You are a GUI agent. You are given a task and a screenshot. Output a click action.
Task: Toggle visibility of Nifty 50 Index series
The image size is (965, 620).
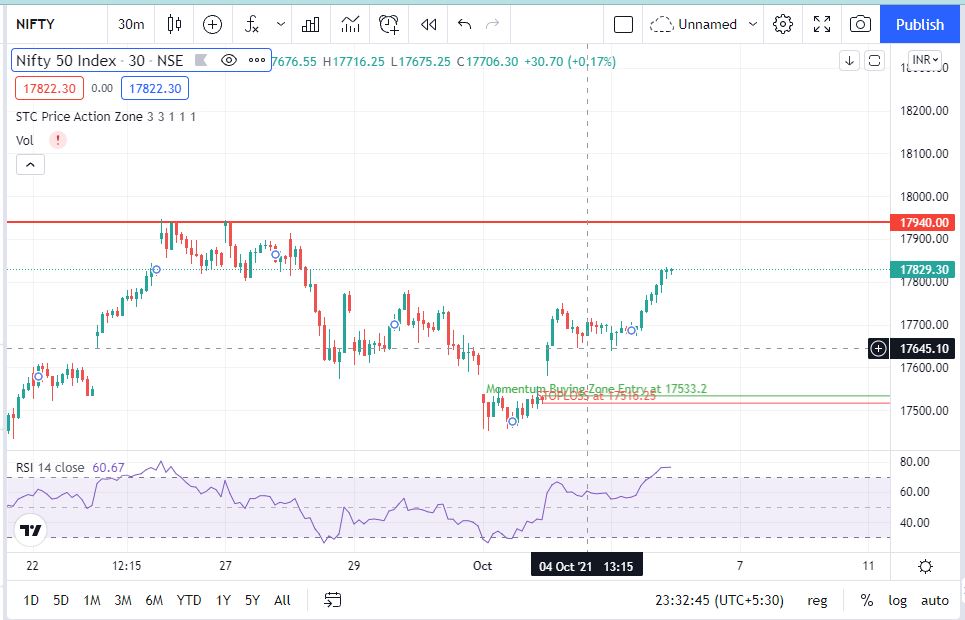(228, 61)
